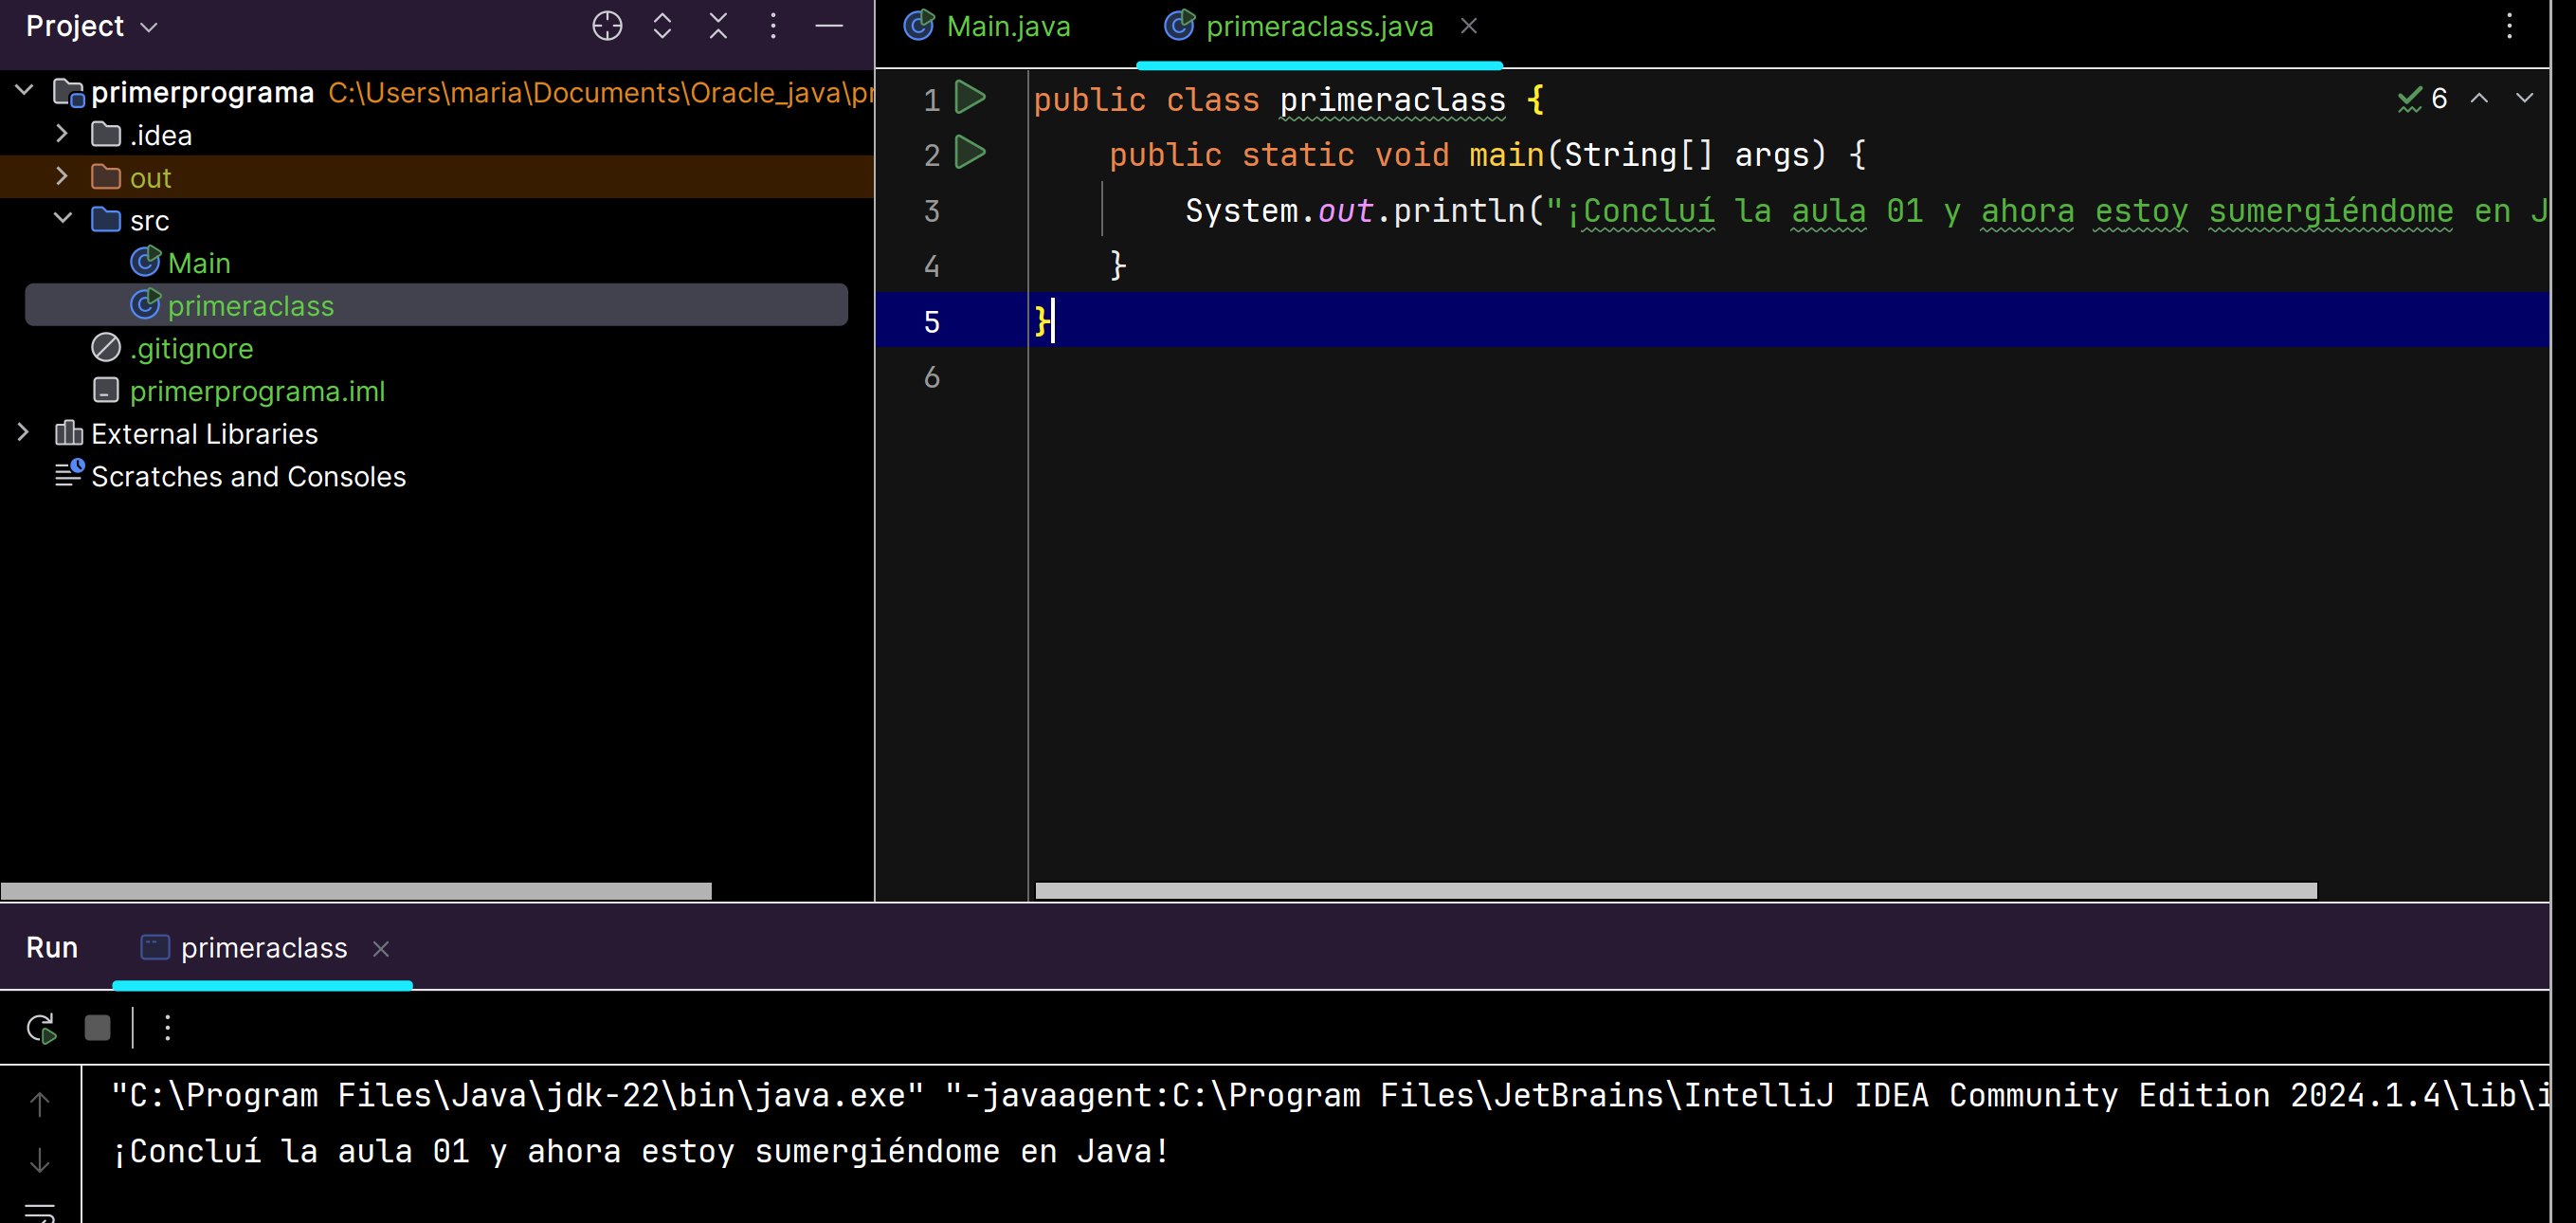Click line number 6 in gutter
2576x1223 pixels.
click(931, 376)
